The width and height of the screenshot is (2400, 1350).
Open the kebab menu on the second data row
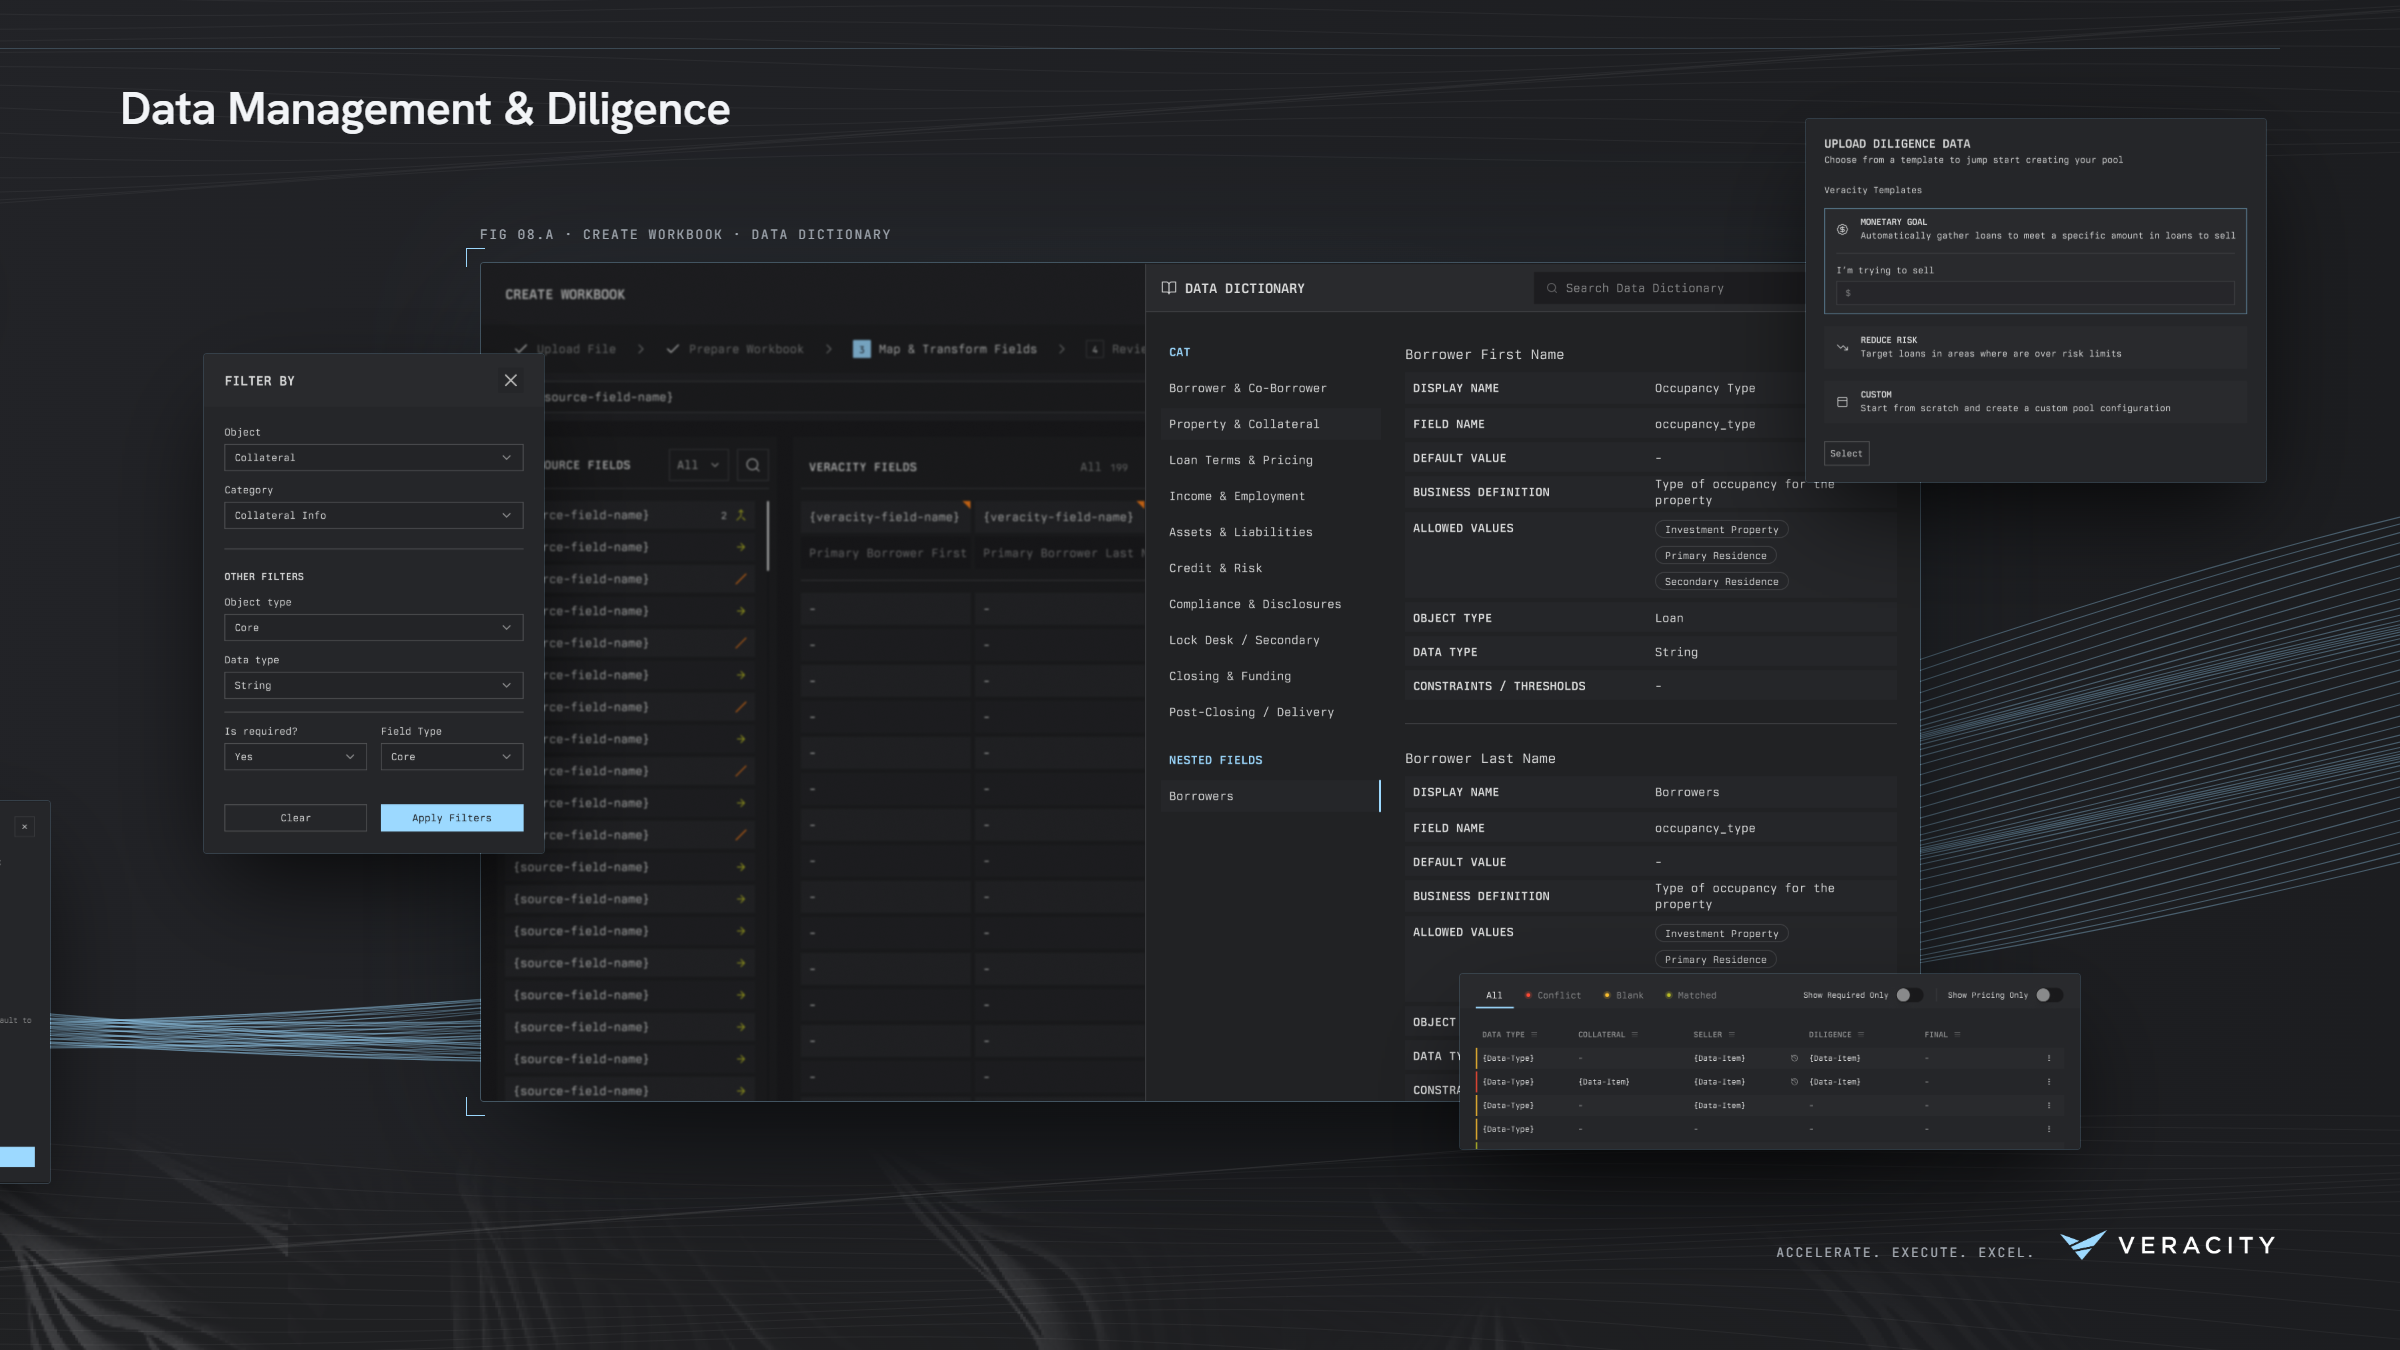(2049, 1082)
